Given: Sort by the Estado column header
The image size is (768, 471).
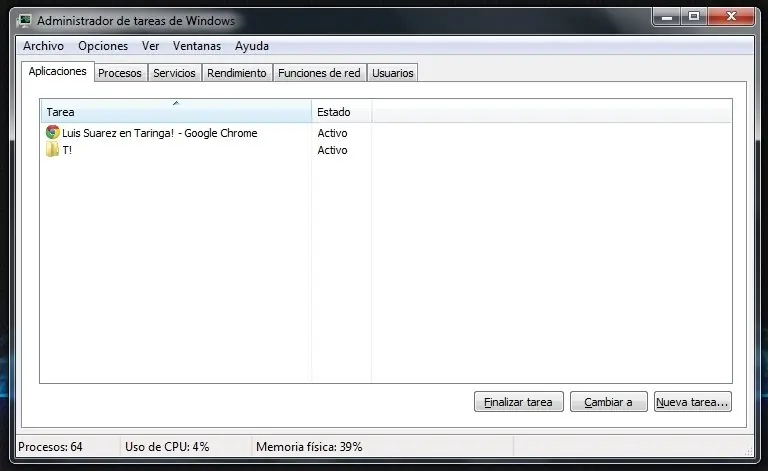Looking at the screenshot, I should (x=341, y=112).
